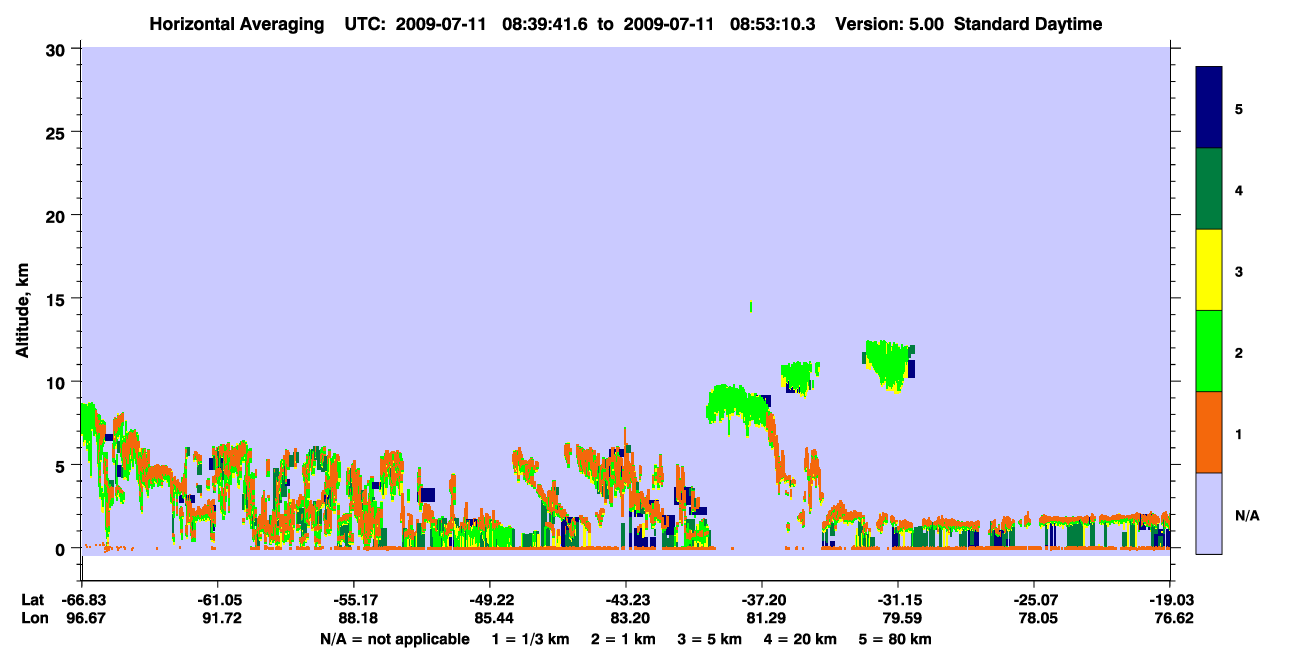Click longitude value '78.05'
The width and height of the screenshot is (1300, 667).
click(1036, 618)
